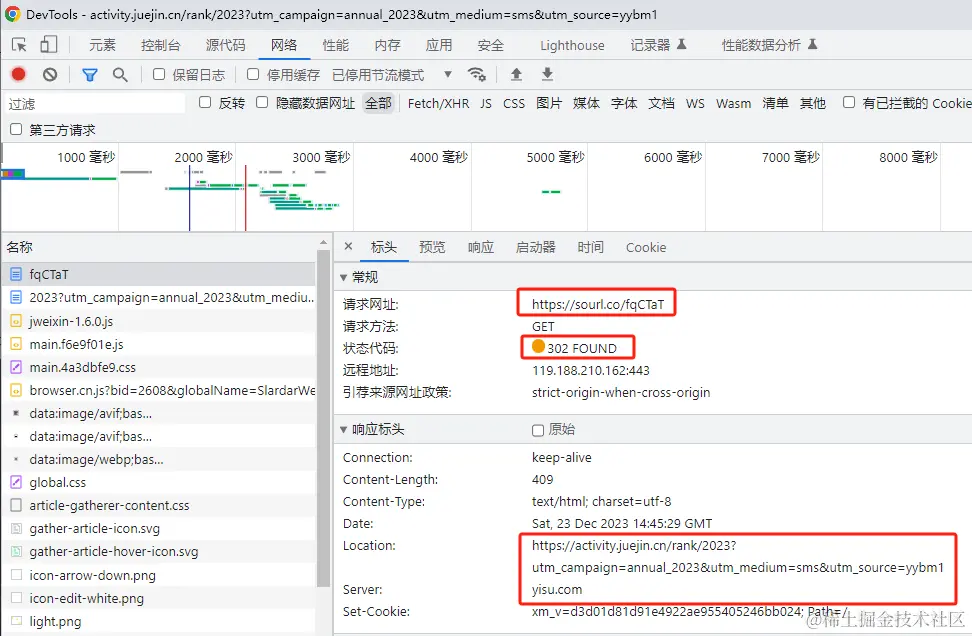Toggle the filter funnel icon
972x636 pixels.
coord(90,75)
